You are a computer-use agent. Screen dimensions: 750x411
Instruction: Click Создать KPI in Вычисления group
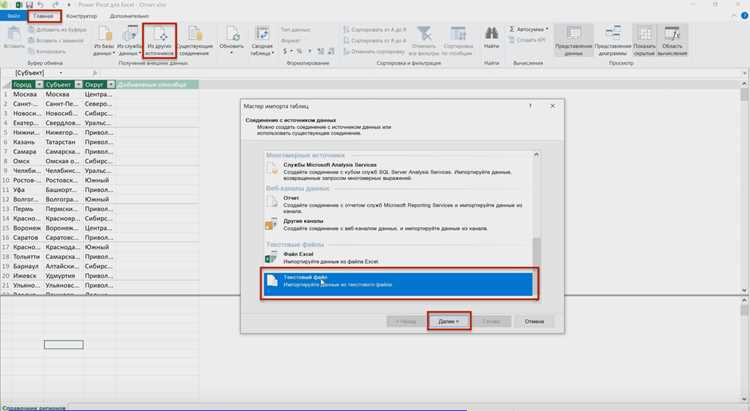(x=527, y=40)
